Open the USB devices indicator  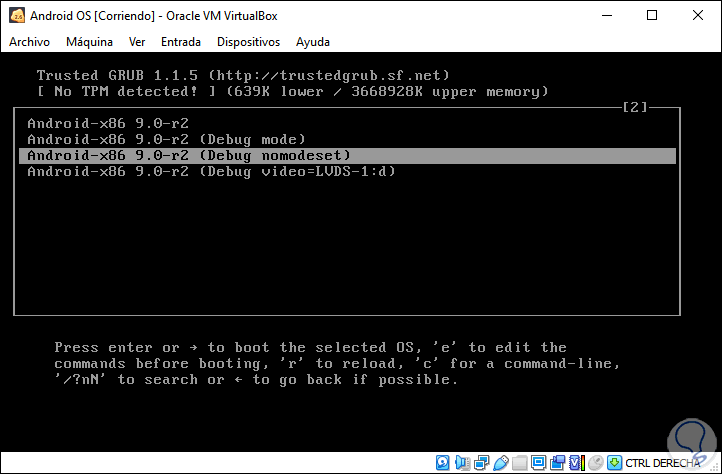(x=501, y=462)
